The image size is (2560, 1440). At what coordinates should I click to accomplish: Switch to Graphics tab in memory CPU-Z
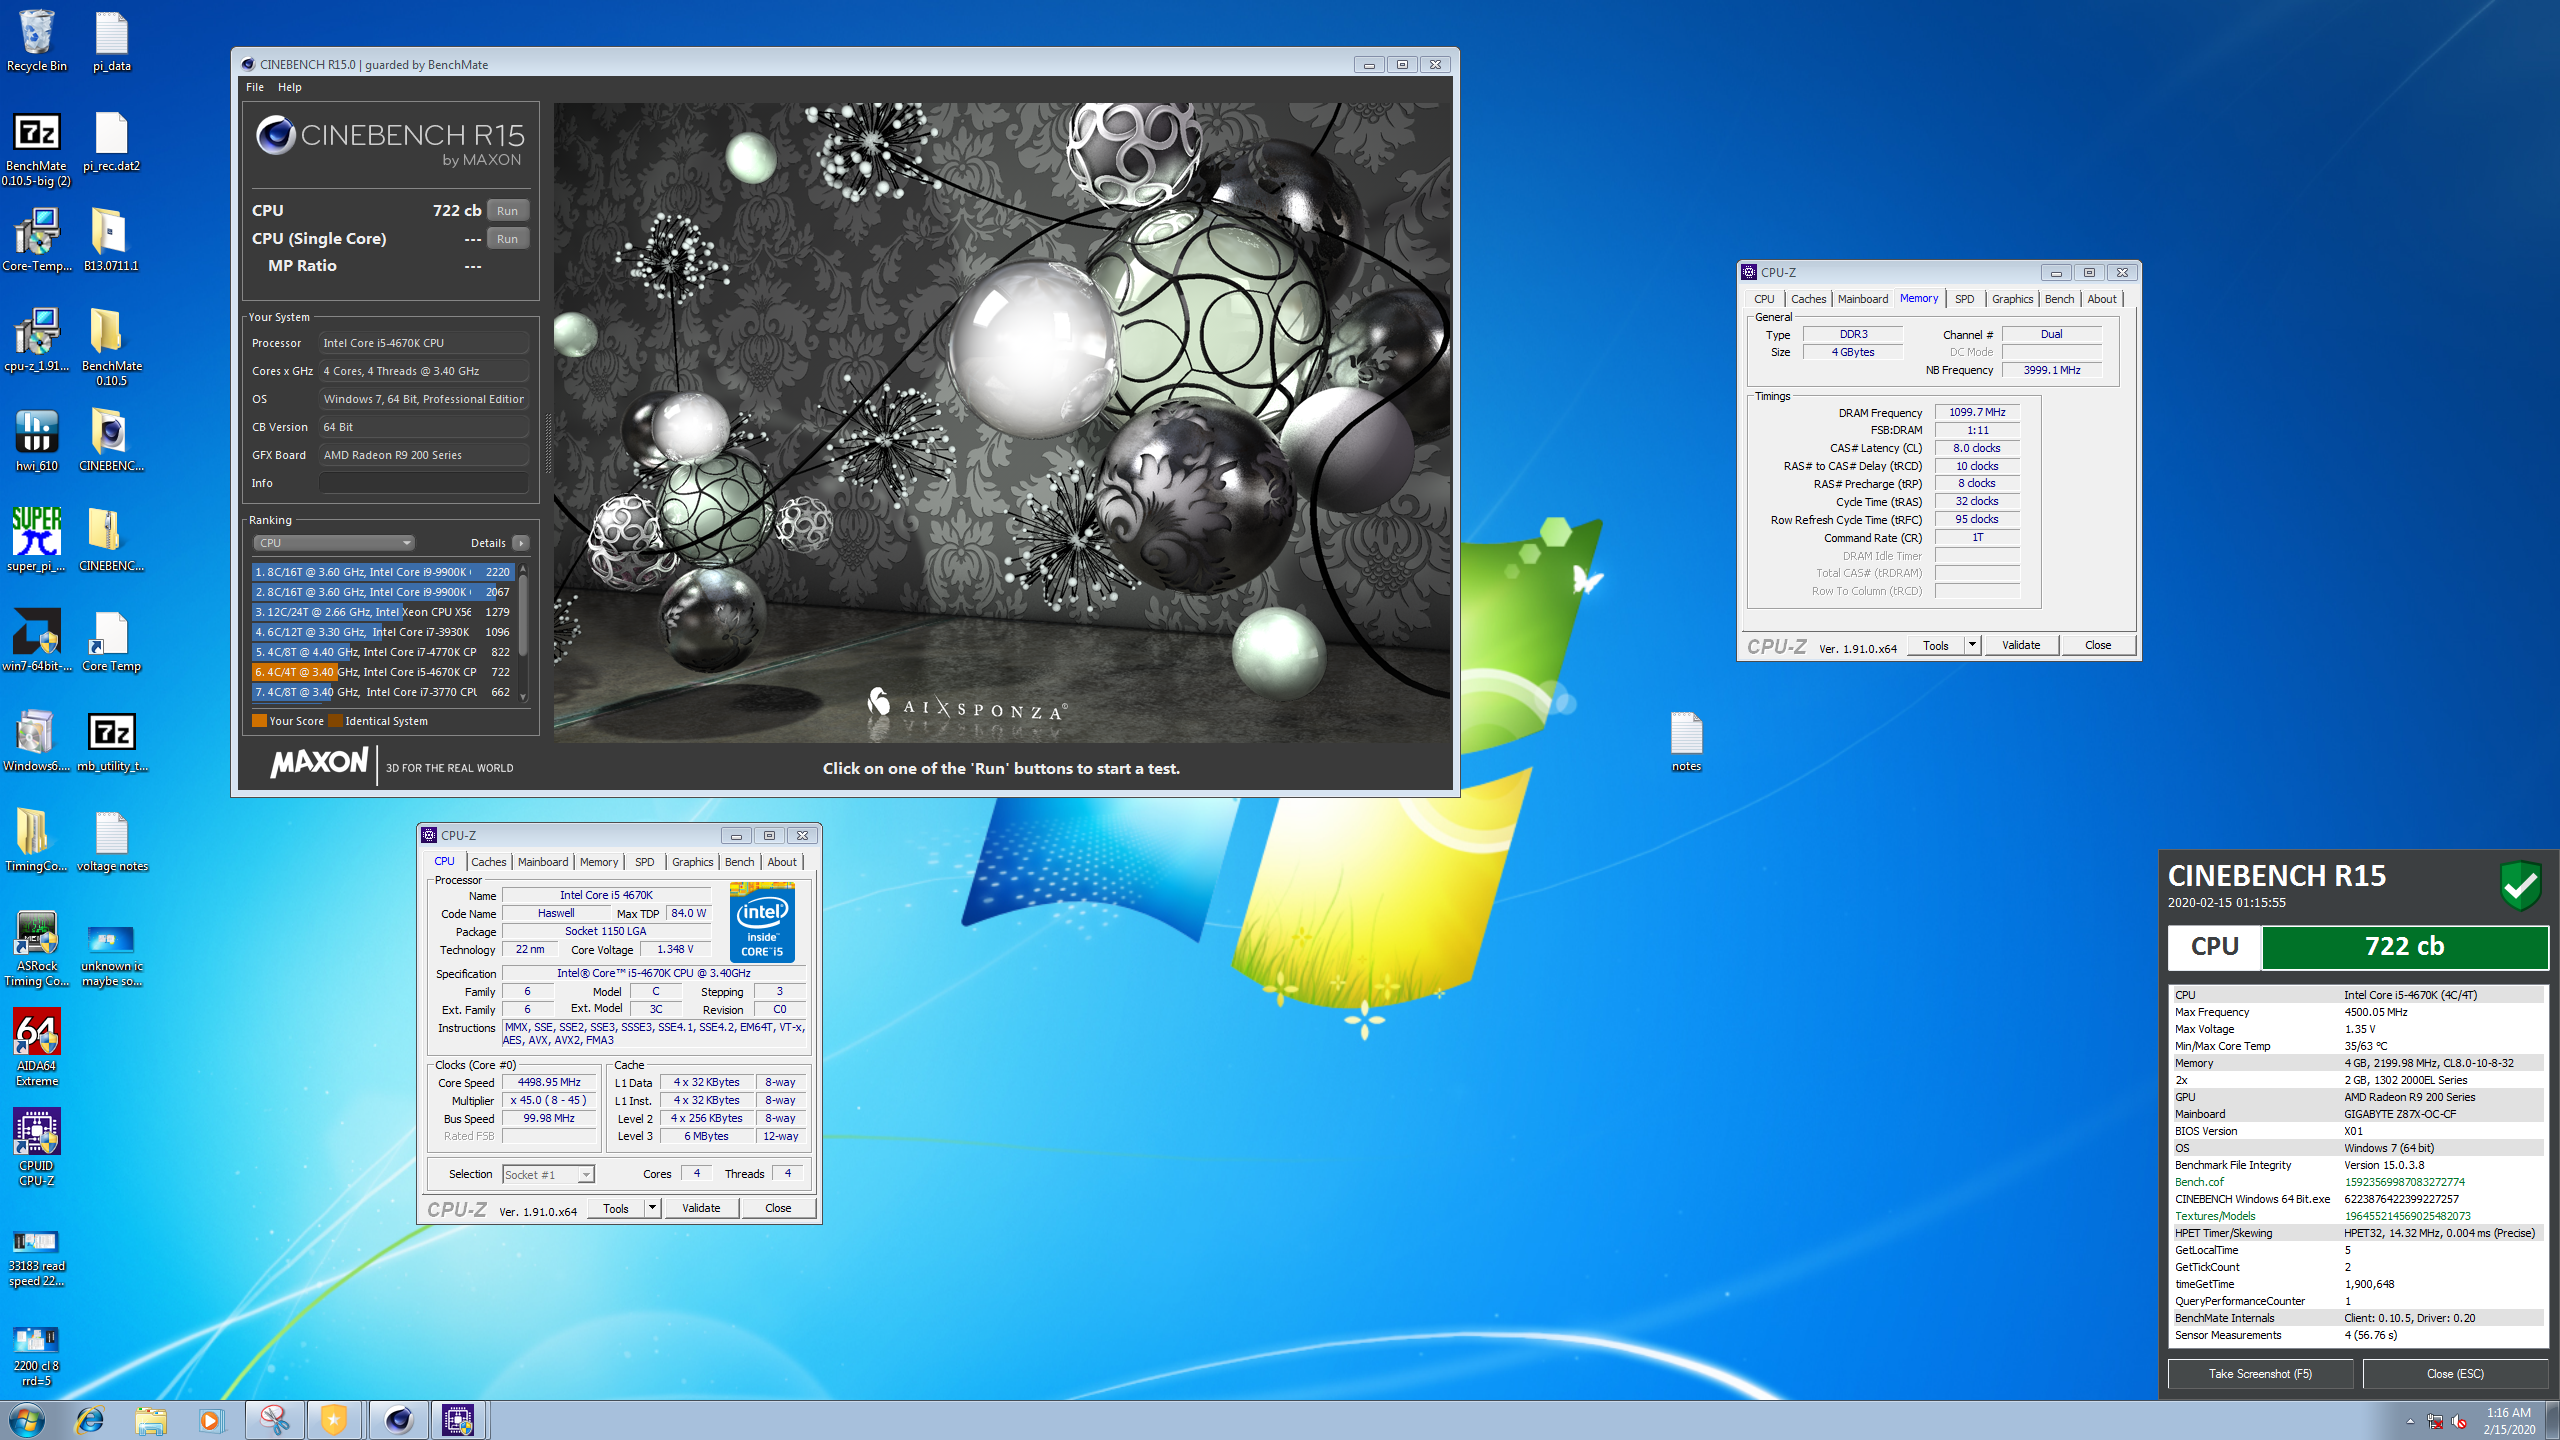(2012, 299)
